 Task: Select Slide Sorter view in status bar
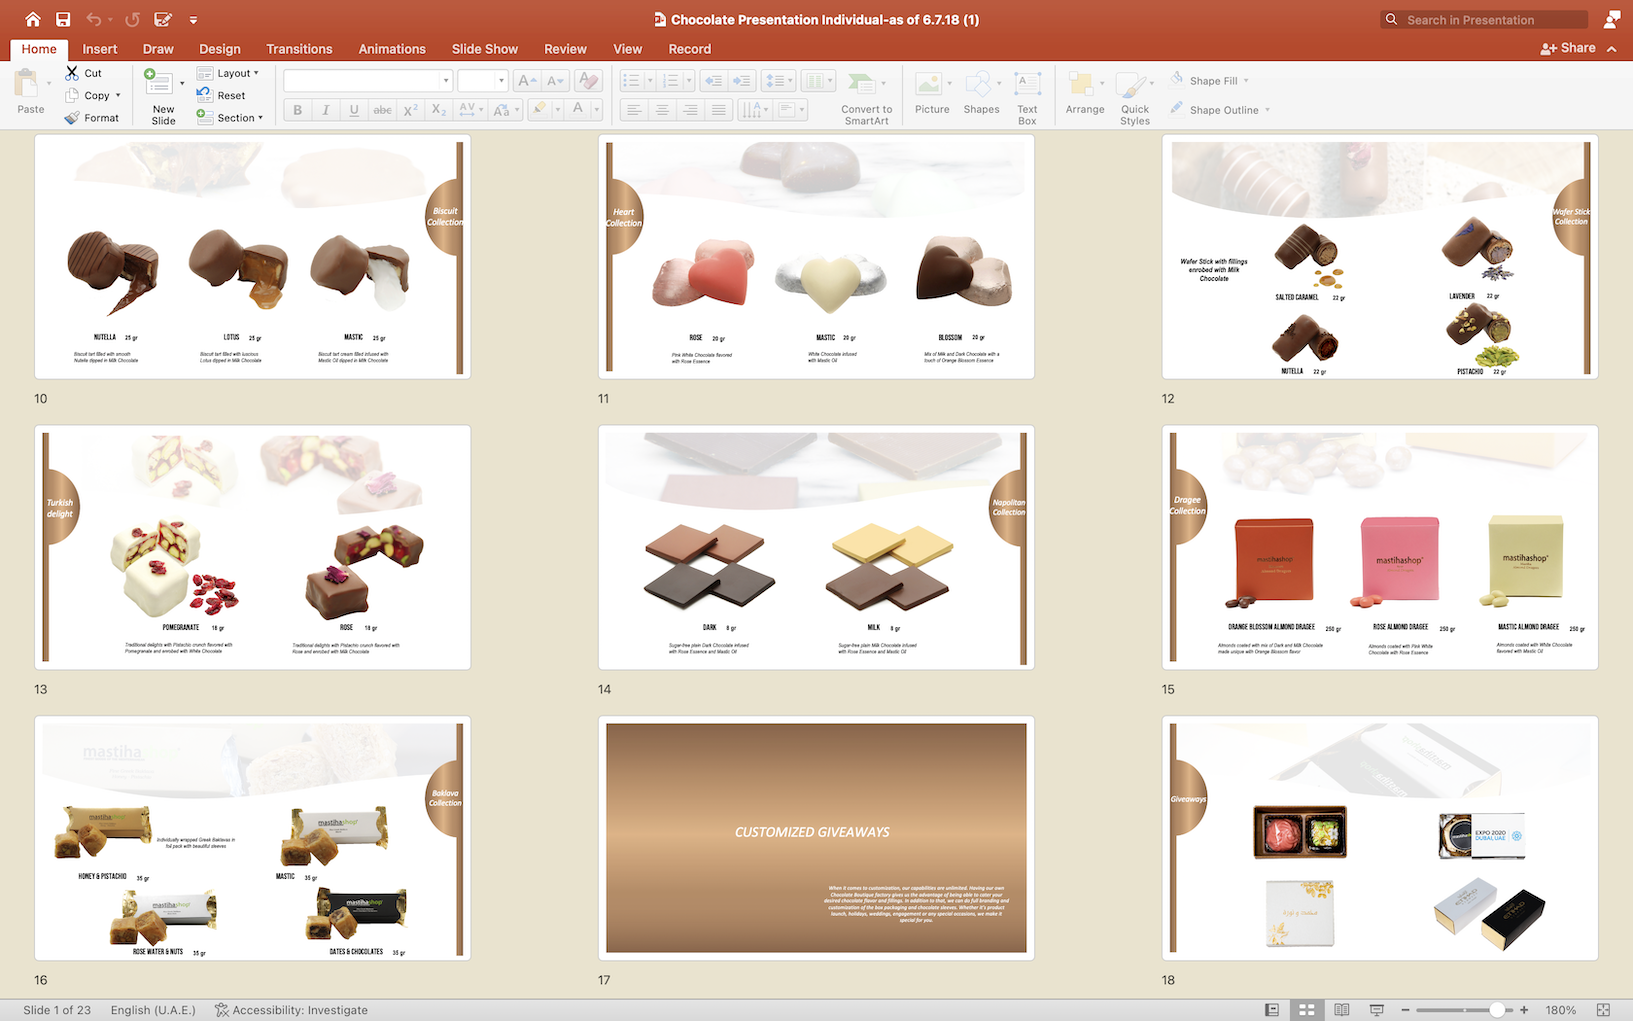pyautogui.click(x=1306, y=1010)
